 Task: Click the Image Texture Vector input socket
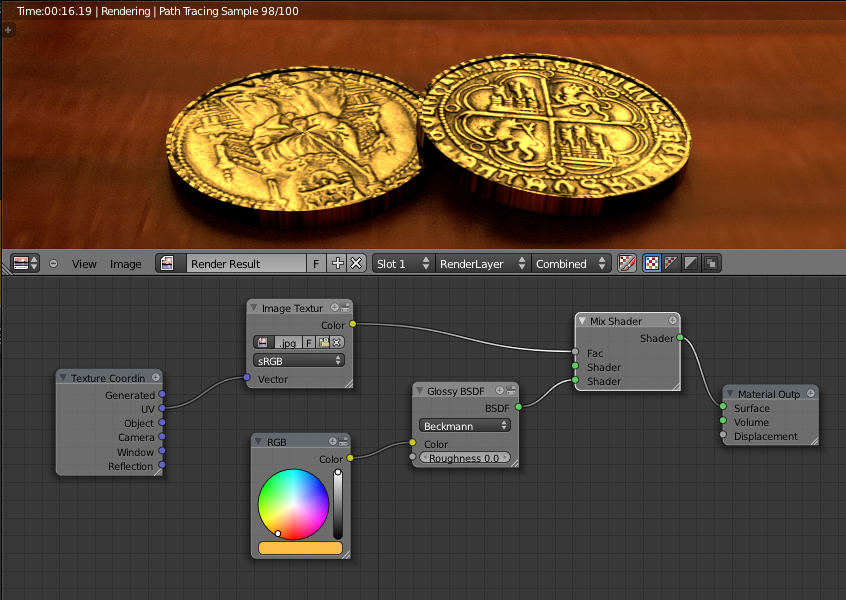[x=247, y=378]
